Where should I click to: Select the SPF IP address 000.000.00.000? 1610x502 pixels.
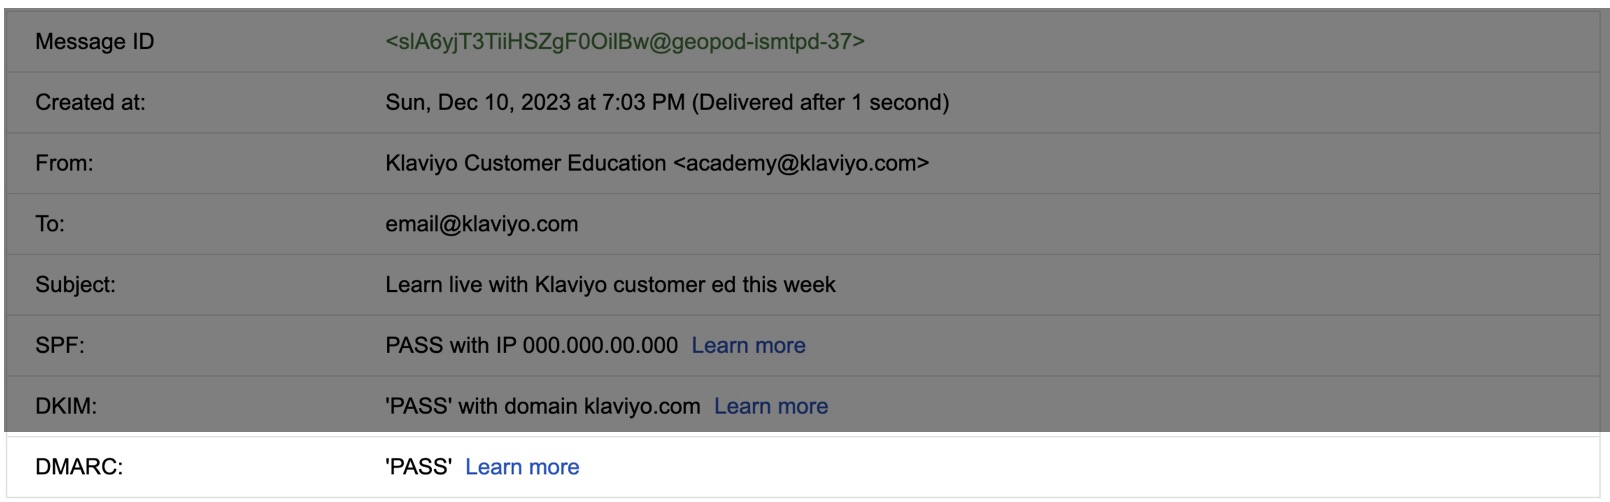tap(600, 345)
